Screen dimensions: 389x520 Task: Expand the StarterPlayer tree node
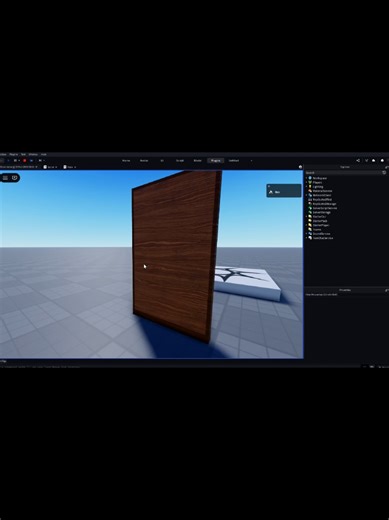[306, 225]
